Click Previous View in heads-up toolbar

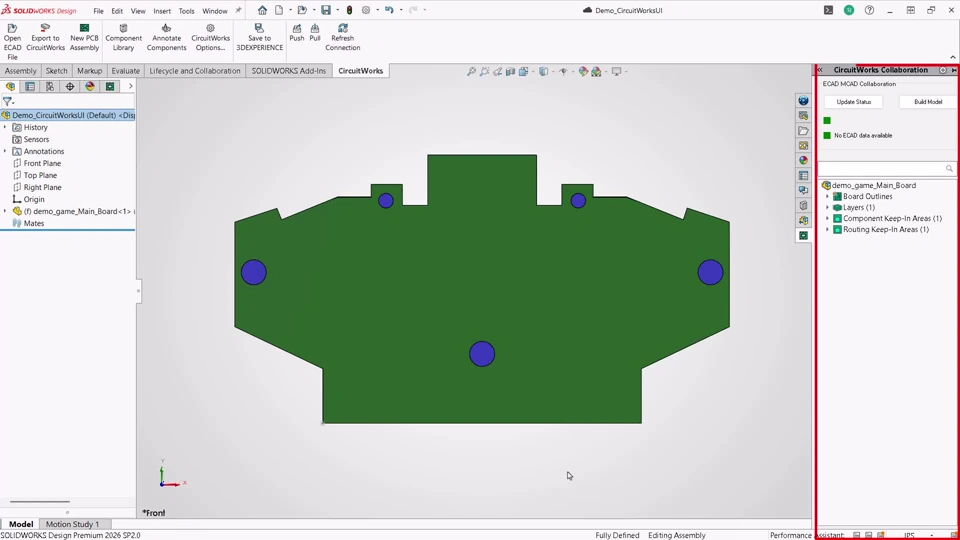pos(497,72)
